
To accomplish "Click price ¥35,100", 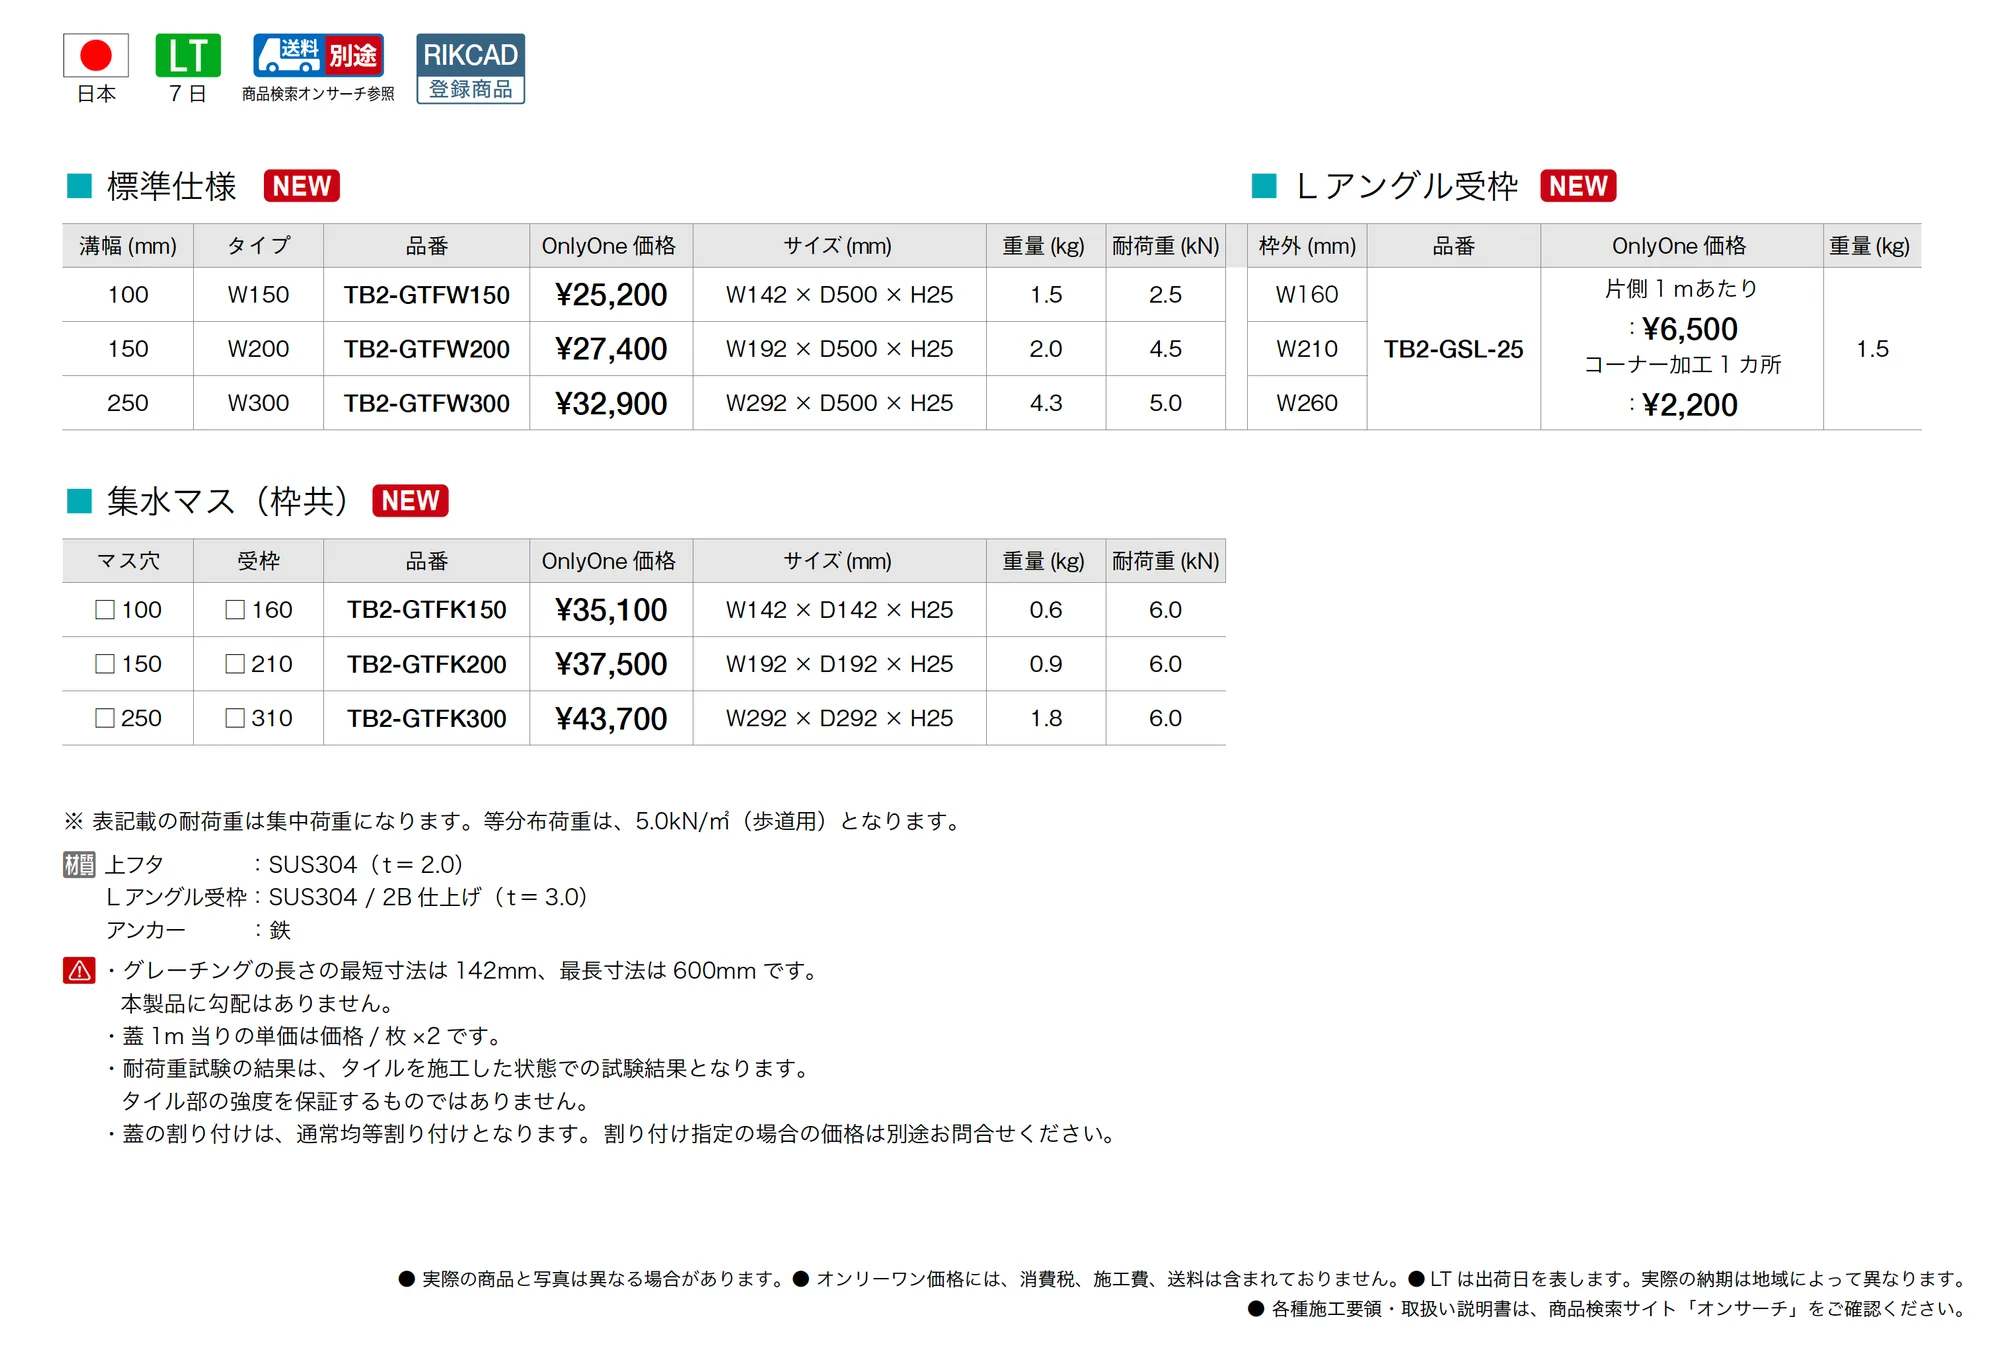I will [611, 610].
